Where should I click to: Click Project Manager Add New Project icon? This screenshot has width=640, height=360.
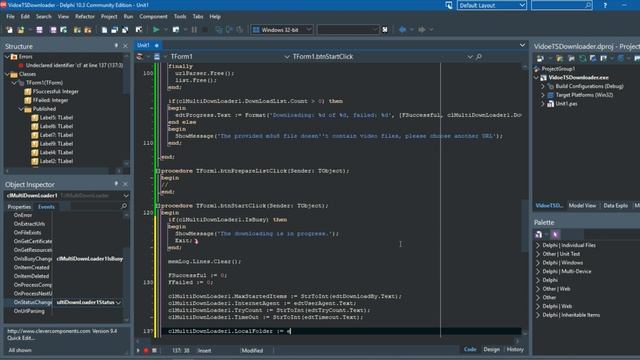click(x=540, y=59)
